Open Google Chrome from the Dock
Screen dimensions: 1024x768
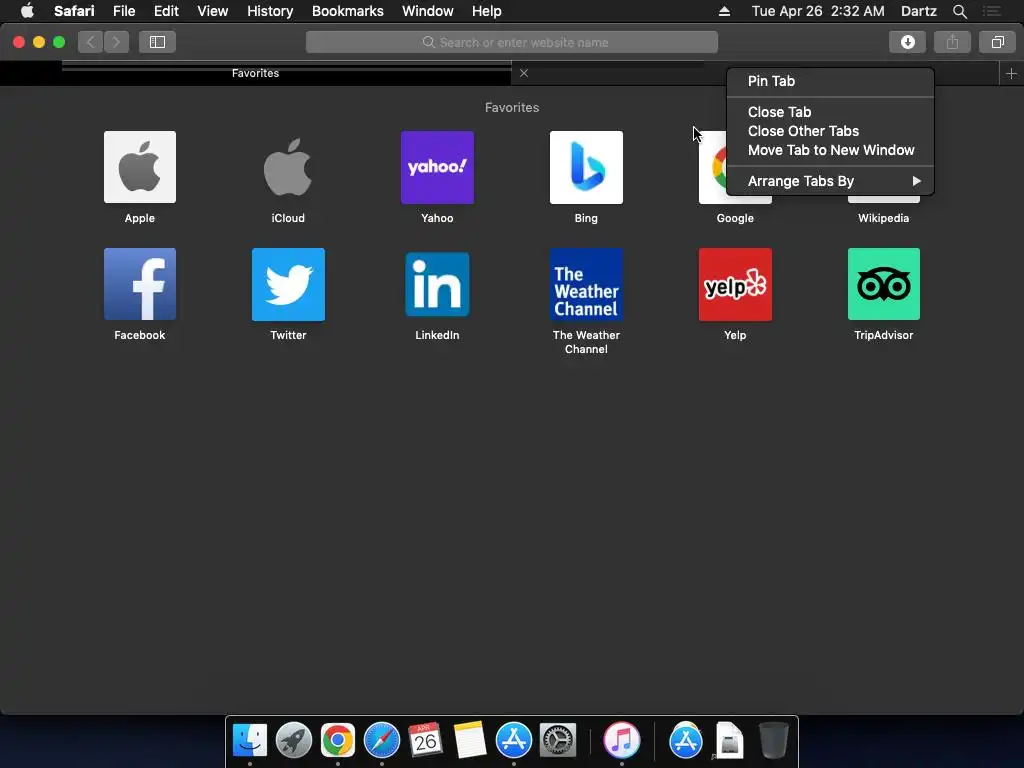point(338,740)
